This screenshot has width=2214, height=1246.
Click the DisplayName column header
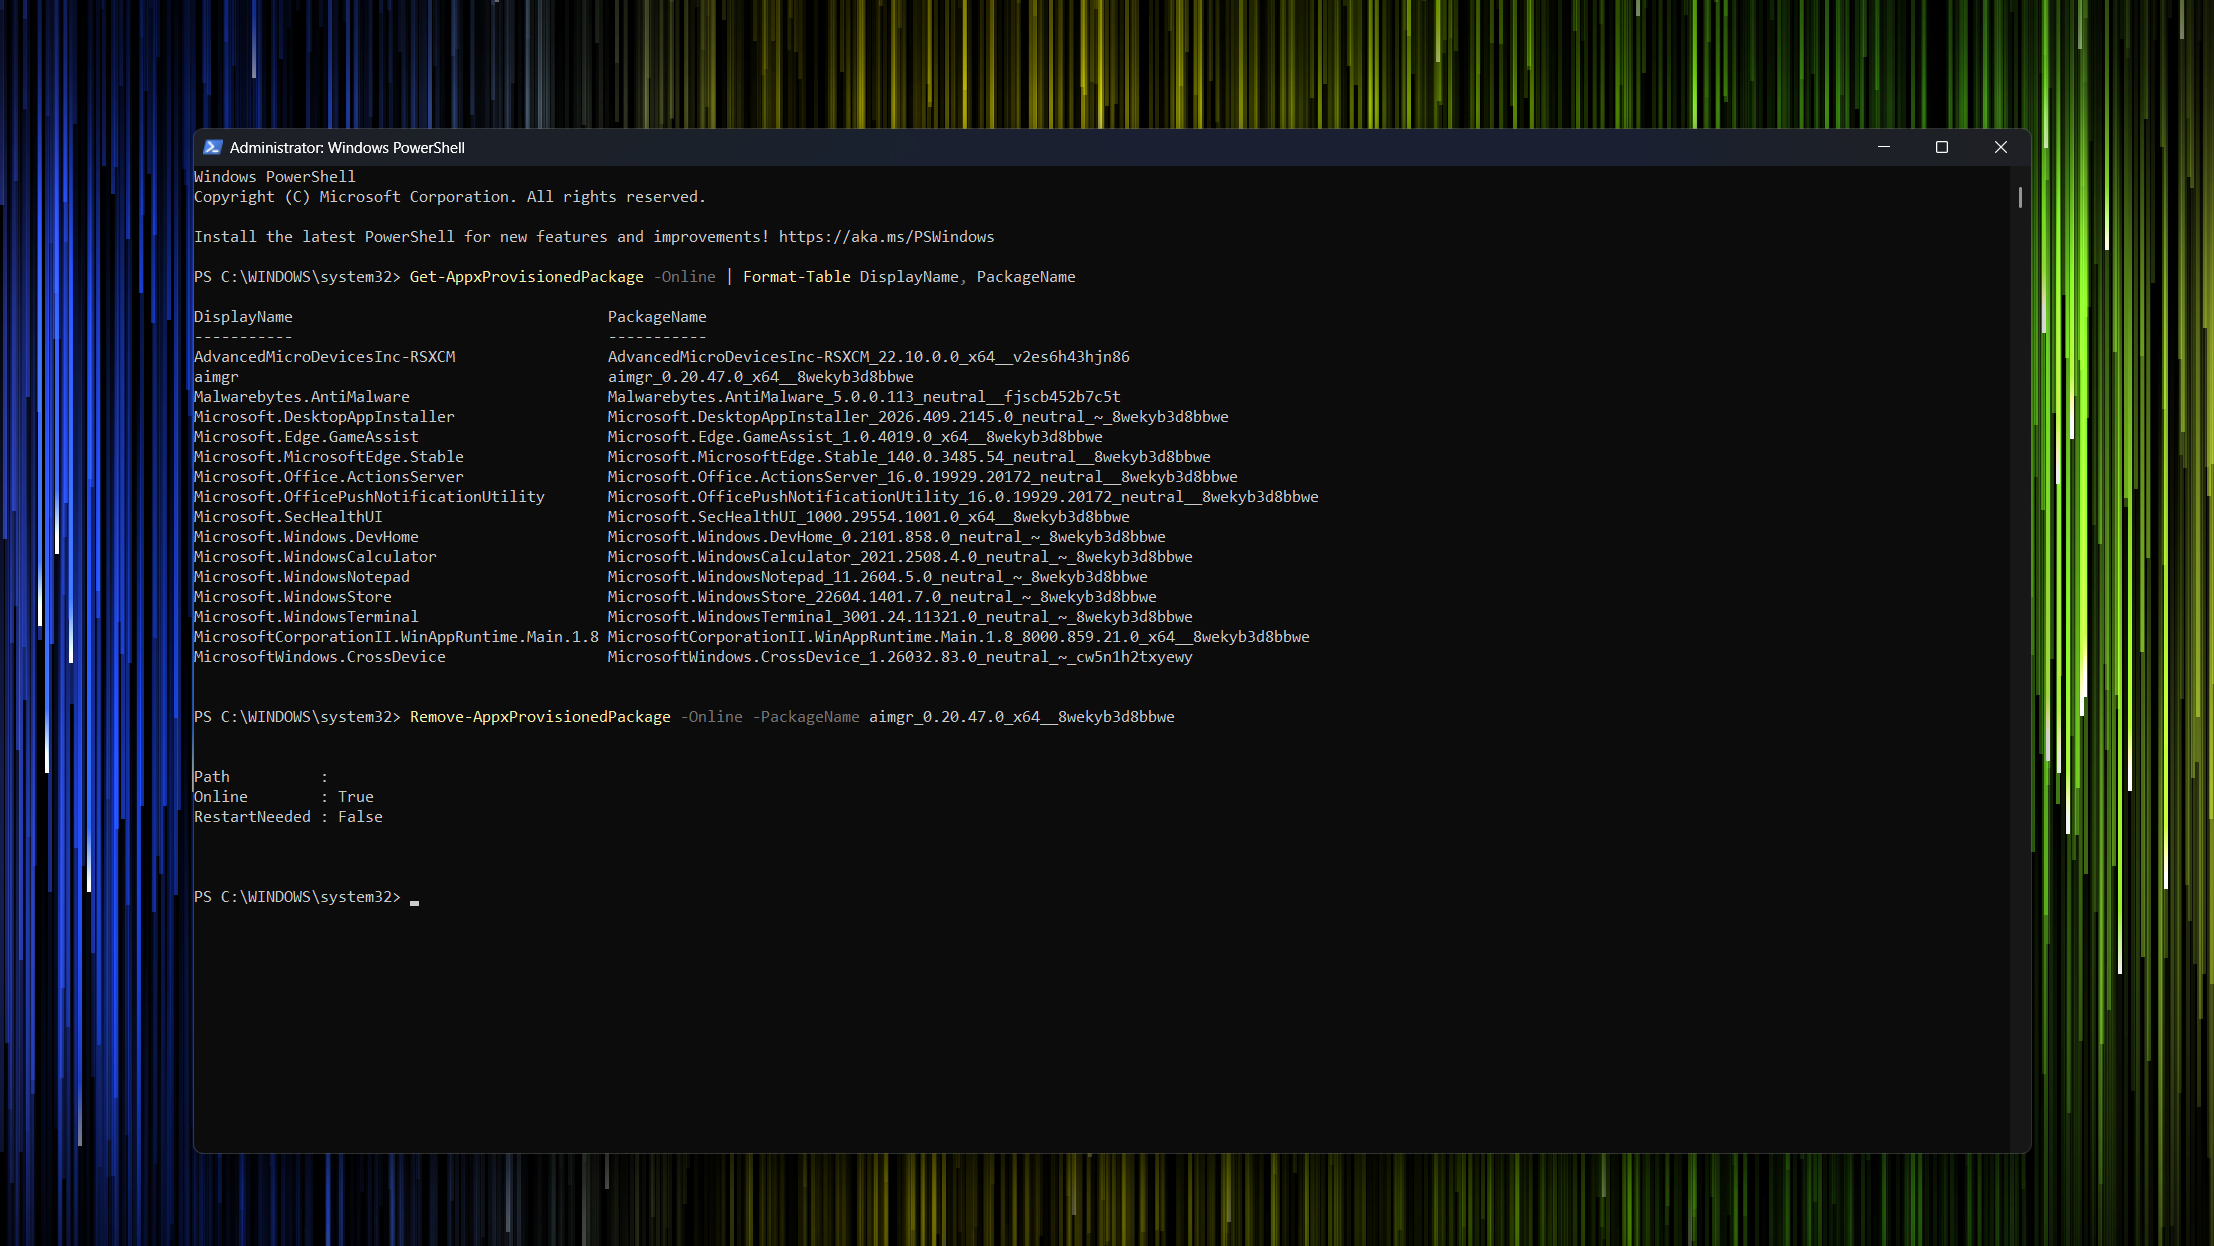pos(243,317)
